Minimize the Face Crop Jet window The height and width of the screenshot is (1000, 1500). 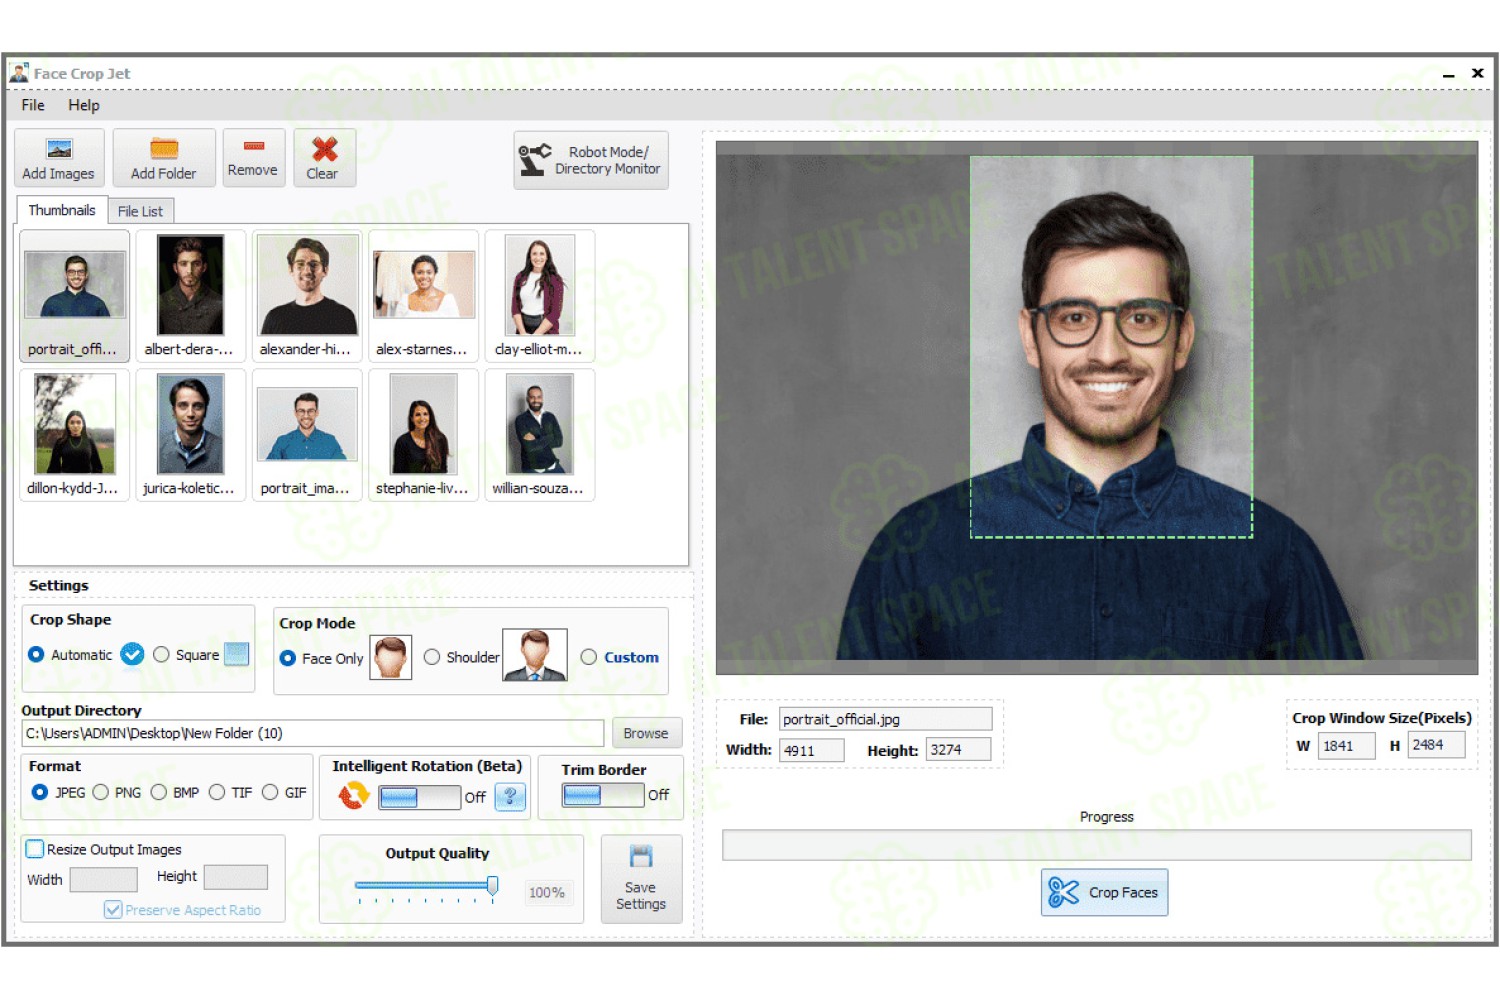pos(1448,74)
